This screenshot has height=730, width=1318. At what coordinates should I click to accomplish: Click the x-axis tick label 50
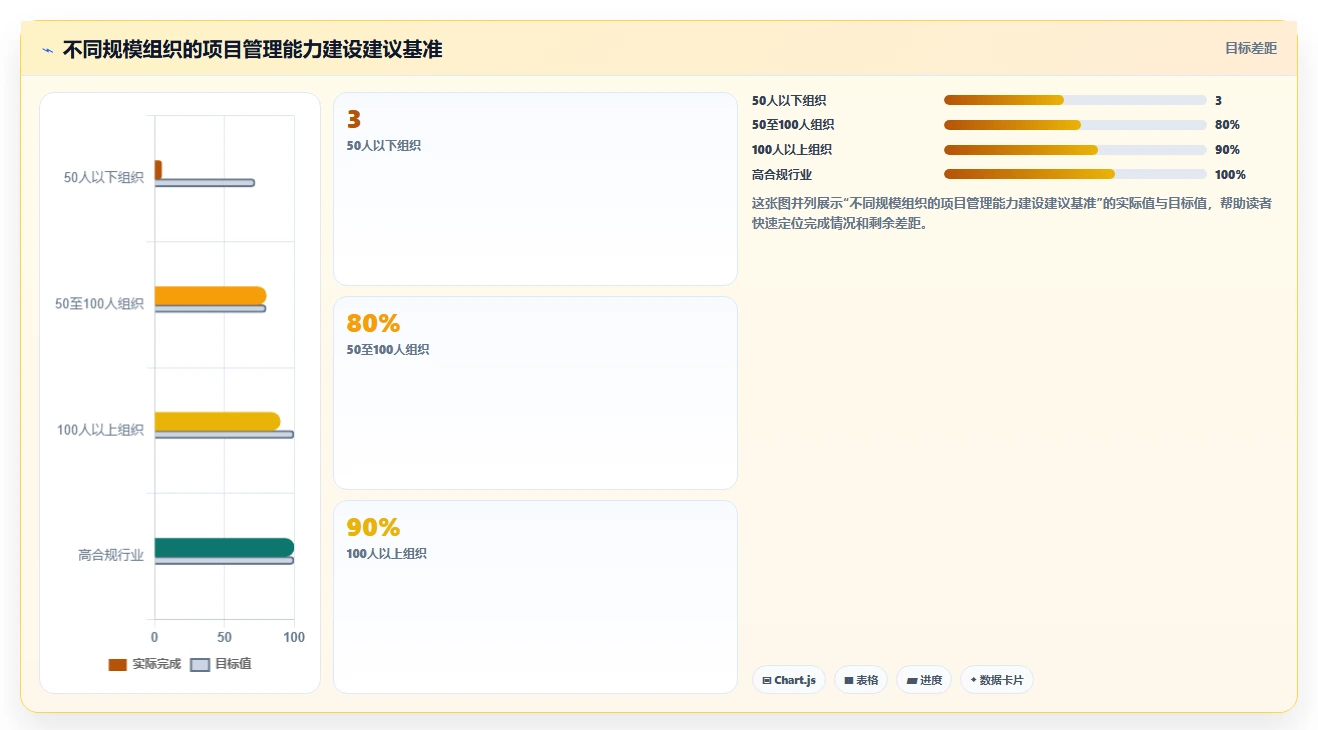(224, 637)
